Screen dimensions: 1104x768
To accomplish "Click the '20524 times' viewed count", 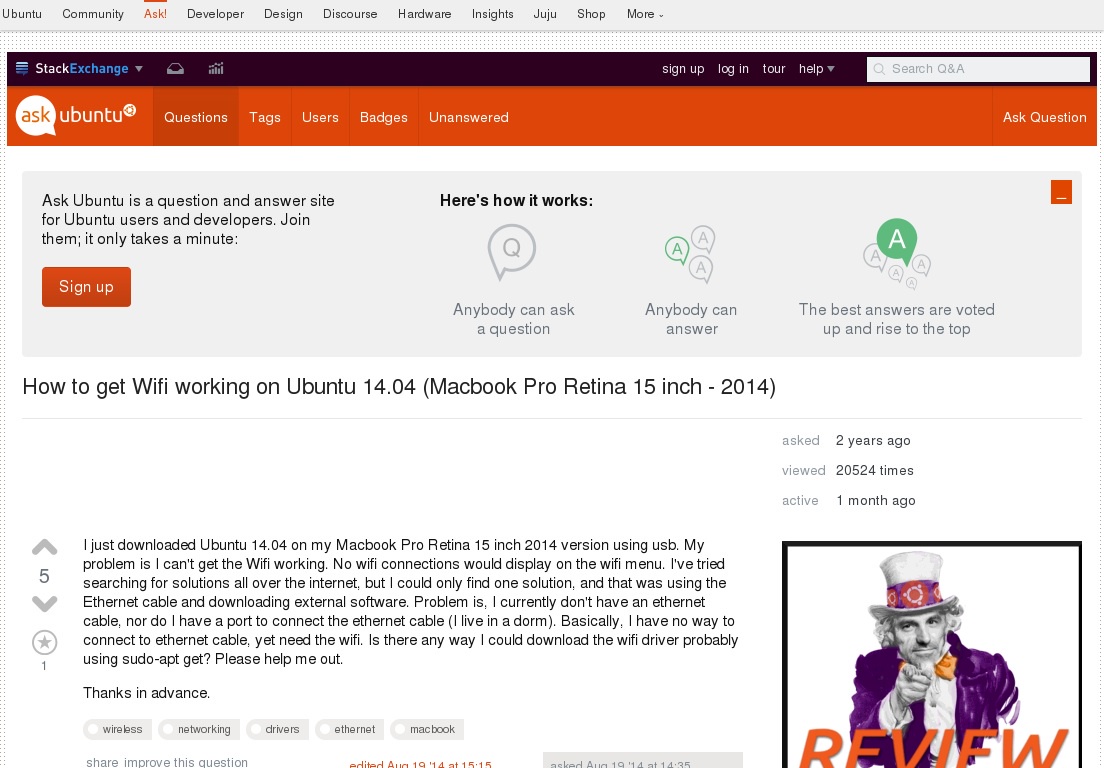I will [x=874, y=470].
